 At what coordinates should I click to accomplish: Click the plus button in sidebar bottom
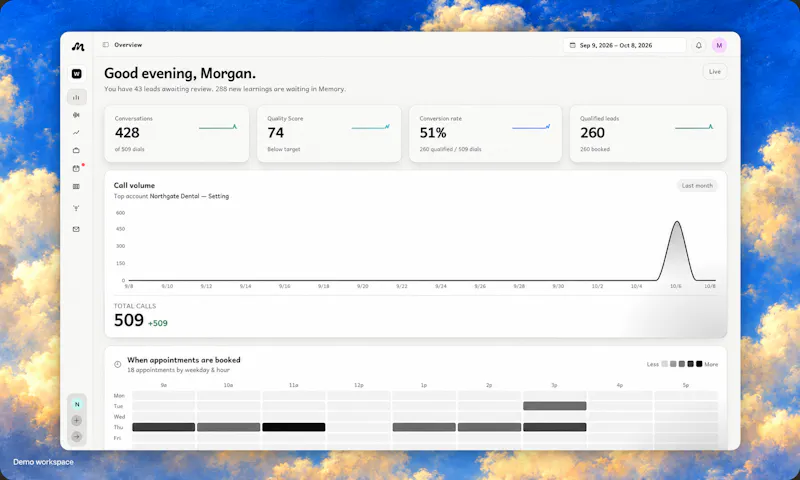77,421
